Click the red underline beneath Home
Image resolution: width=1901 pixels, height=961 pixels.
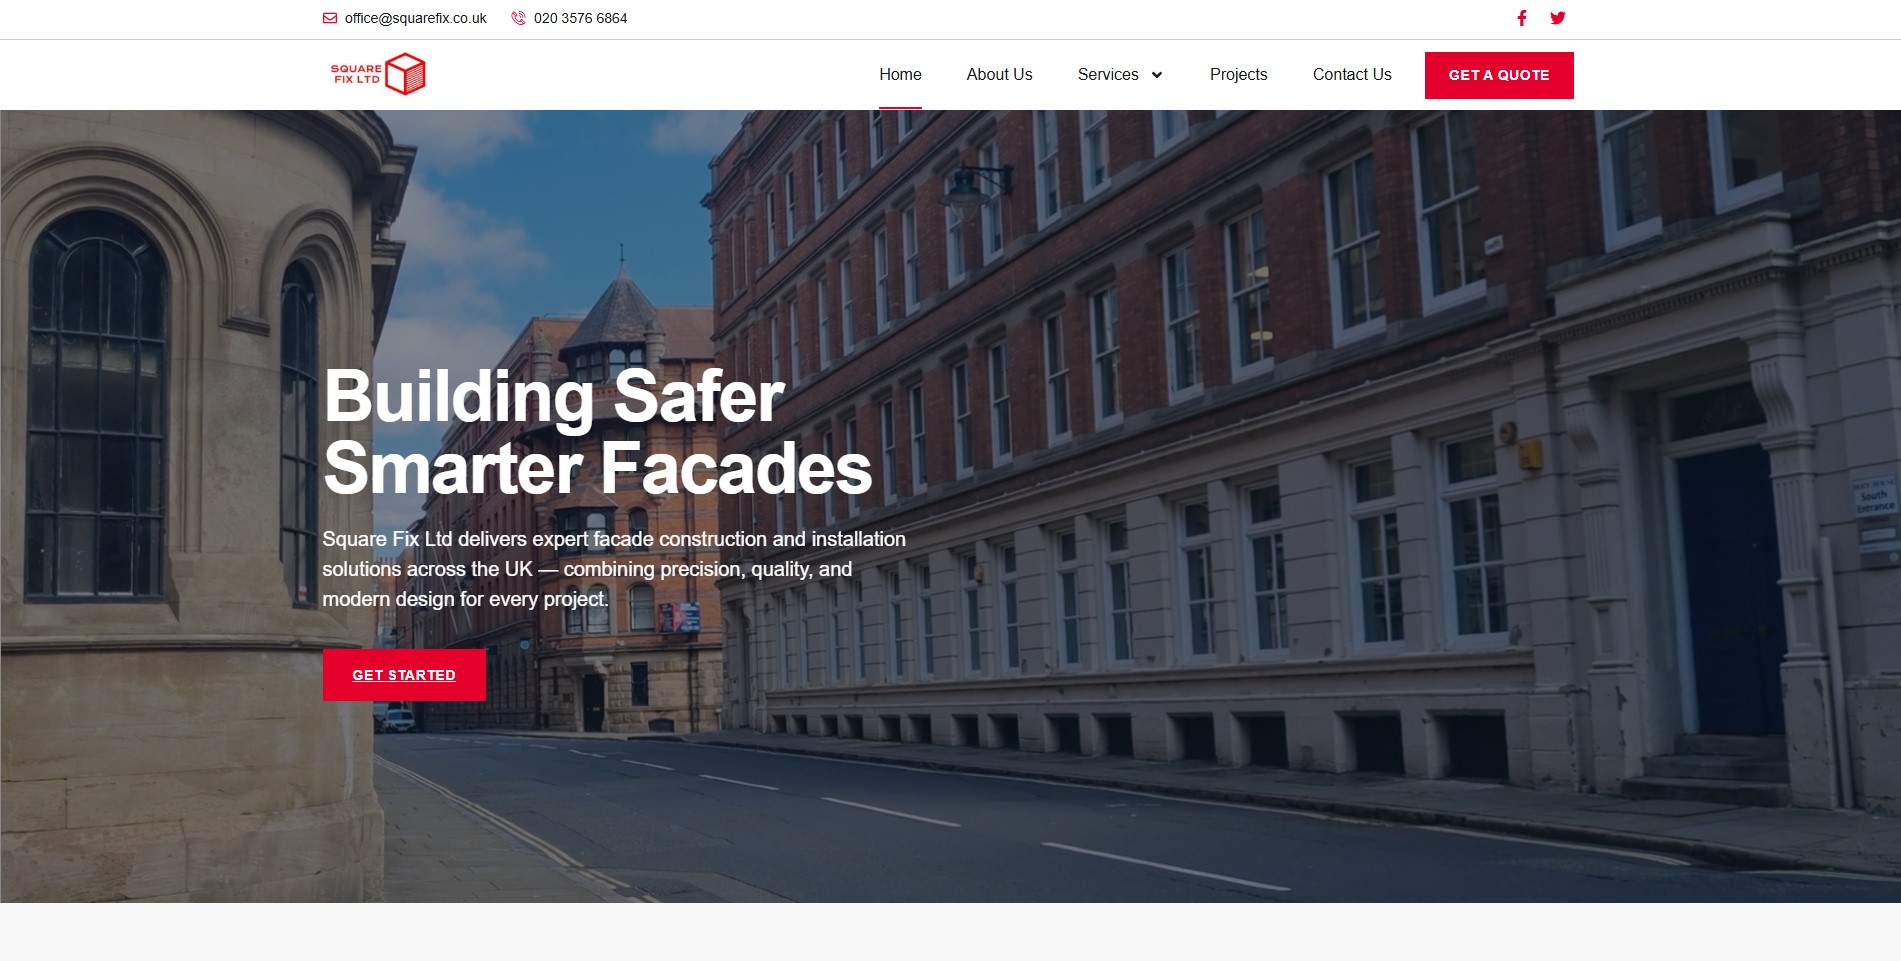click(900, 107)
